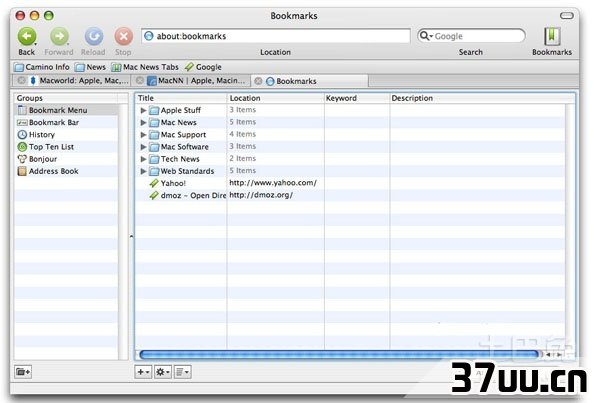Expand the Apple Stuff folder
This screenshot has width=600, height=403.
tap(143, 110)
